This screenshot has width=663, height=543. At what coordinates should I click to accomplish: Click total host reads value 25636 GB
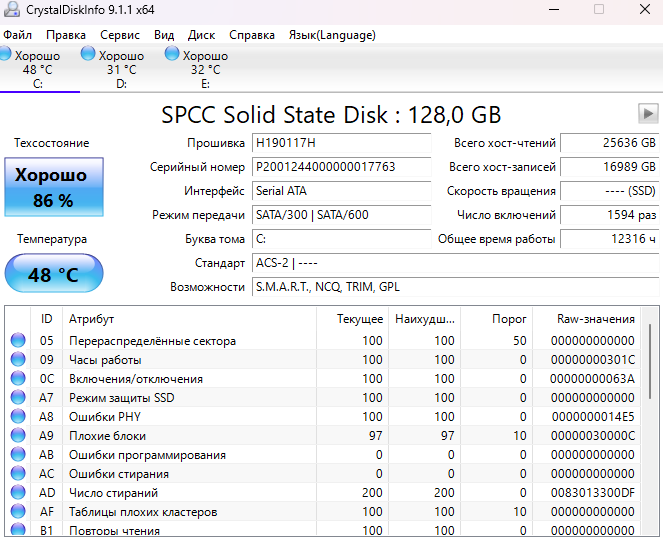(x=609, y=143)
